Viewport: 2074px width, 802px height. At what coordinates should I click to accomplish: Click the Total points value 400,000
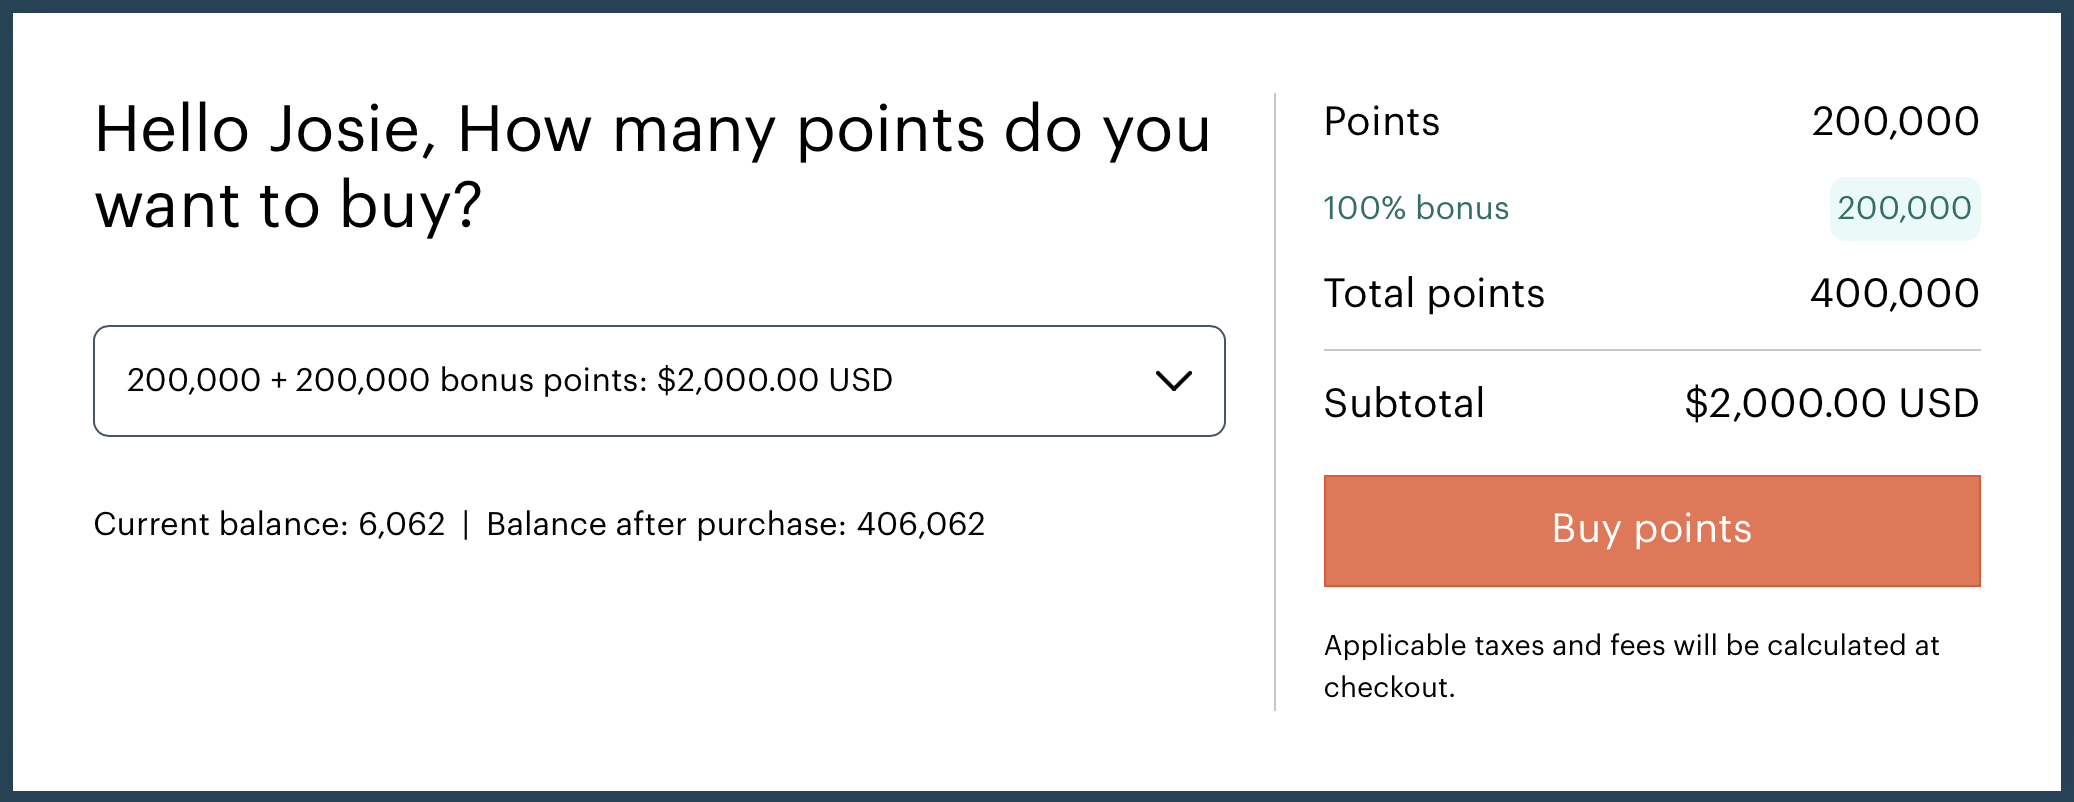click(x=1896, y=293)
